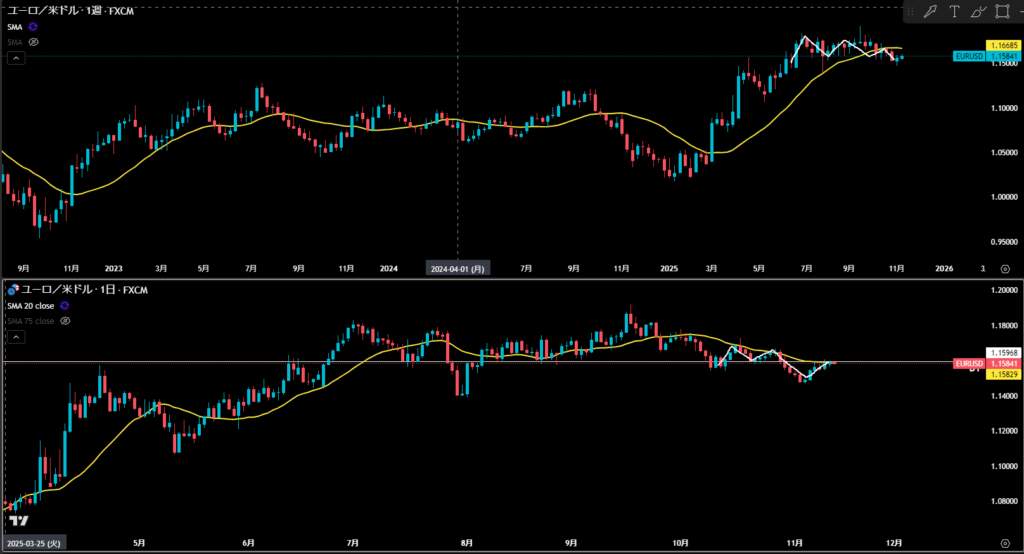Click the cyan EURUSD price label on weekly chart
This screenshot has width=1024, height=554.
click(967, 57)
